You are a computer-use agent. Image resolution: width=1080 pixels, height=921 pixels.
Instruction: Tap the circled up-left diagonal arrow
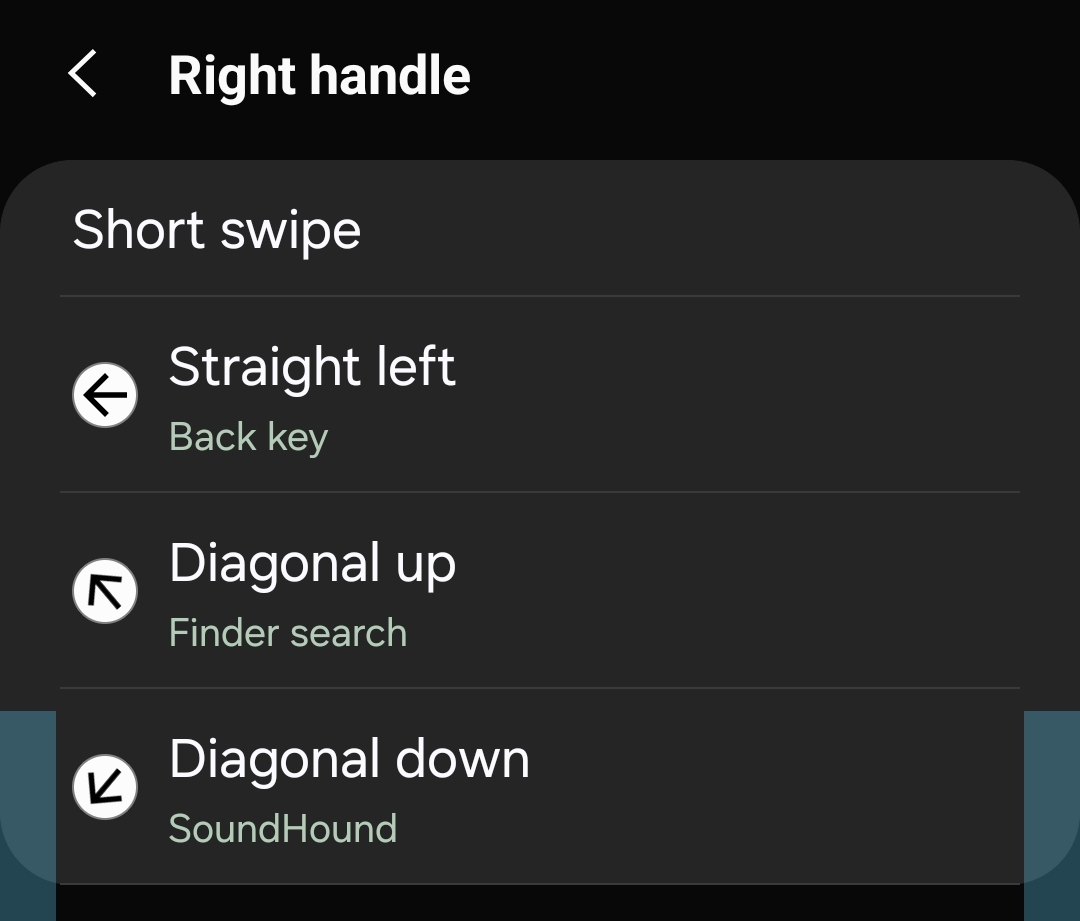(x=105, y=591)
